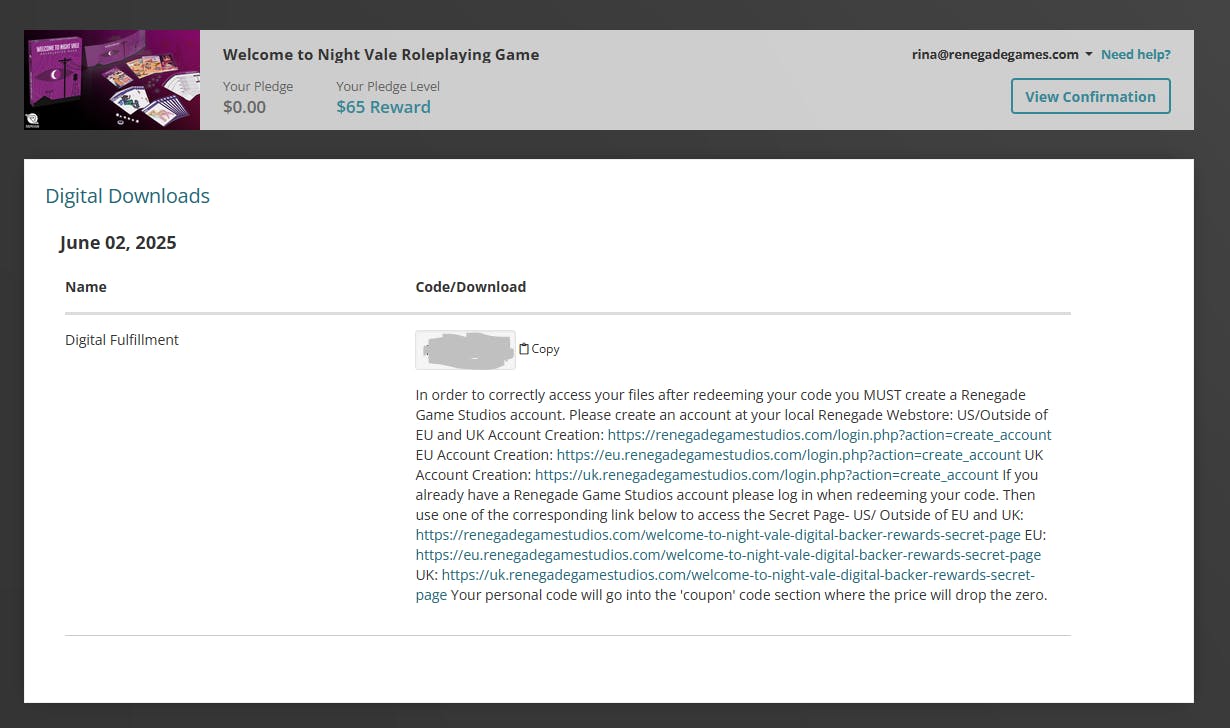Visit the EU backer rewards secret page link
Viewport: 1230px width, 728px height.
[x=728, y=555]
